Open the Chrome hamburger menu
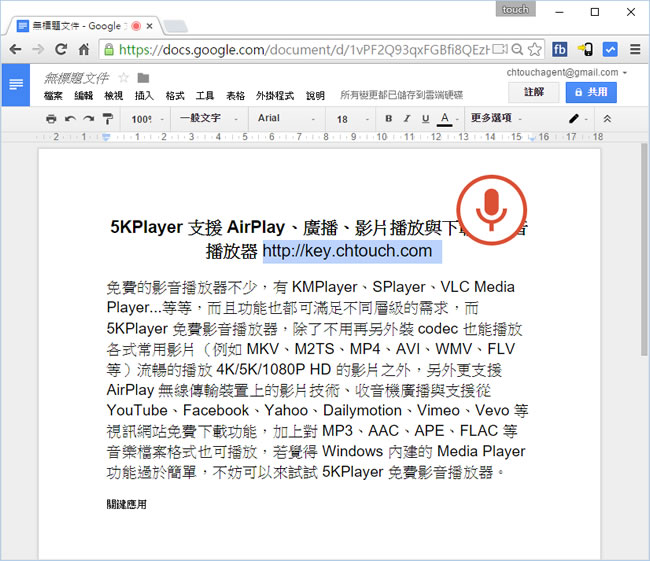 635,49
